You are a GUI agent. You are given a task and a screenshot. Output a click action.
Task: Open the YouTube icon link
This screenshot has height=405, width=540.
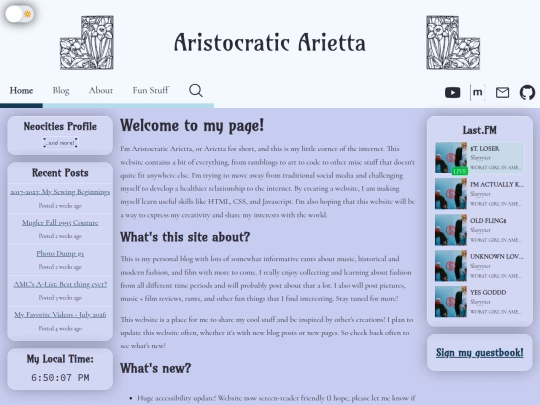453,92
